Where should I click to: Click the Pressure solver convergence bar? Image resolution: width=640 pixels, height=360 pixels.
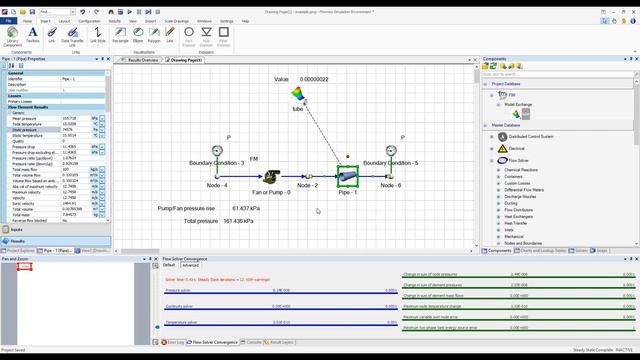pos(281,293)
